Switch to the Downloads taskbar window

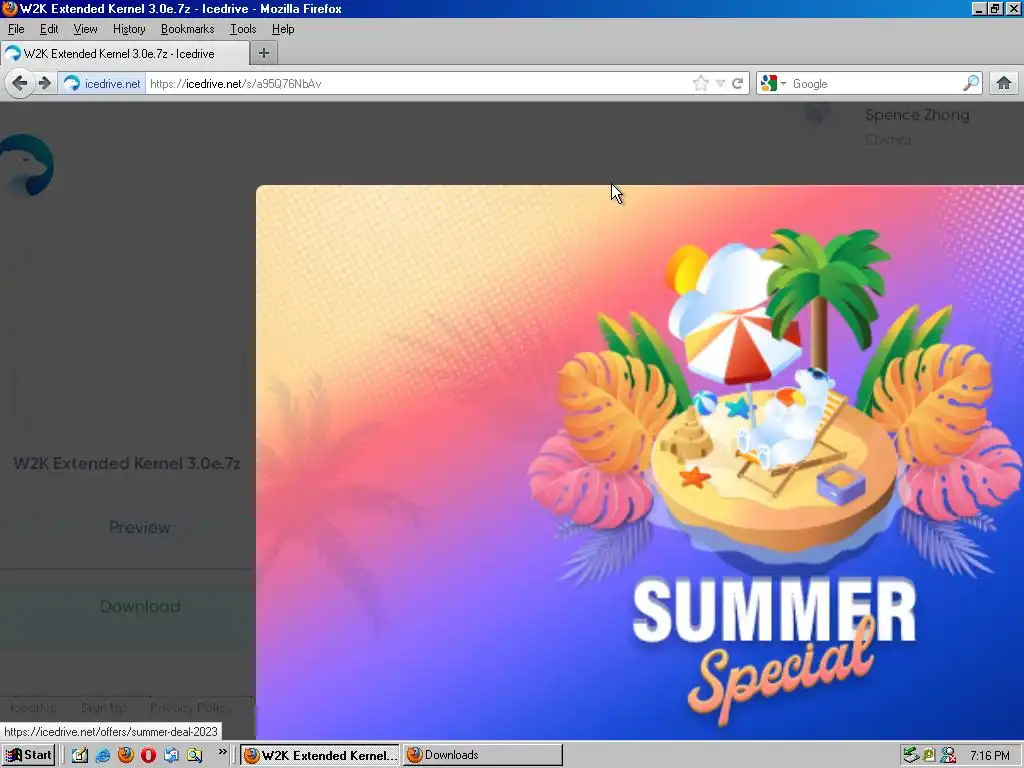(x=482, y=755)
